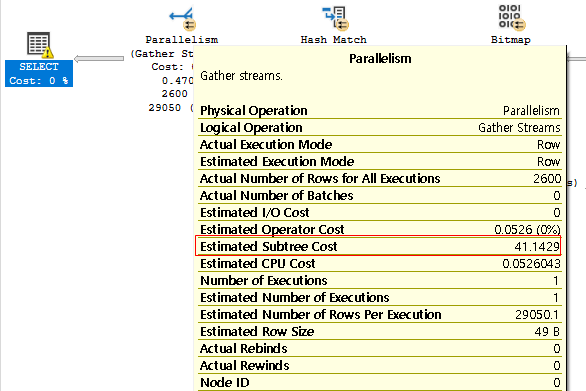Click the 'Physical Operation' row label
Viewport: 586px width, 391px height.
point(254,111)
